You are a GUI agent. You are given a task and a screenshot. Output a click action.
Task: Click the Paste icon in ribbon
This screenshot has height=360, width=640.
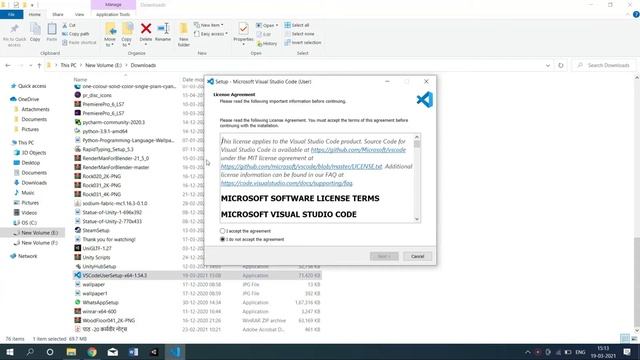52,29
